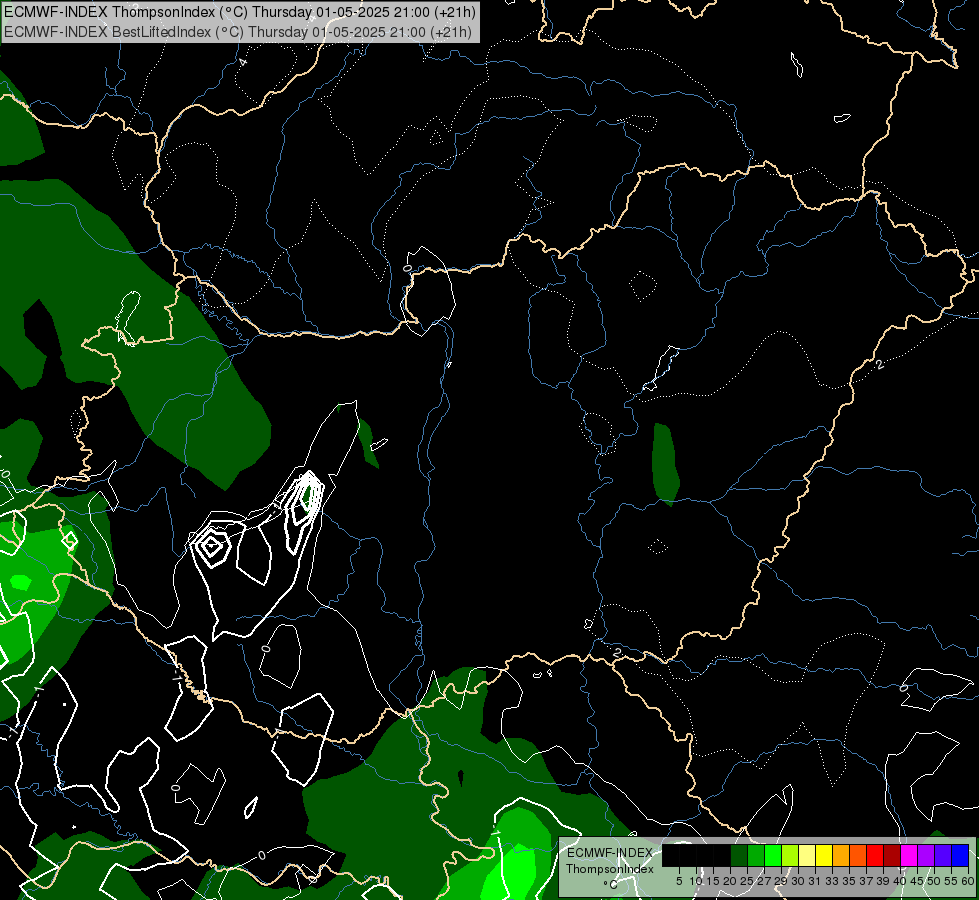The image size is (979, 900).
Task: Click the legend unit label "°C"
Action: coord(610,884)
